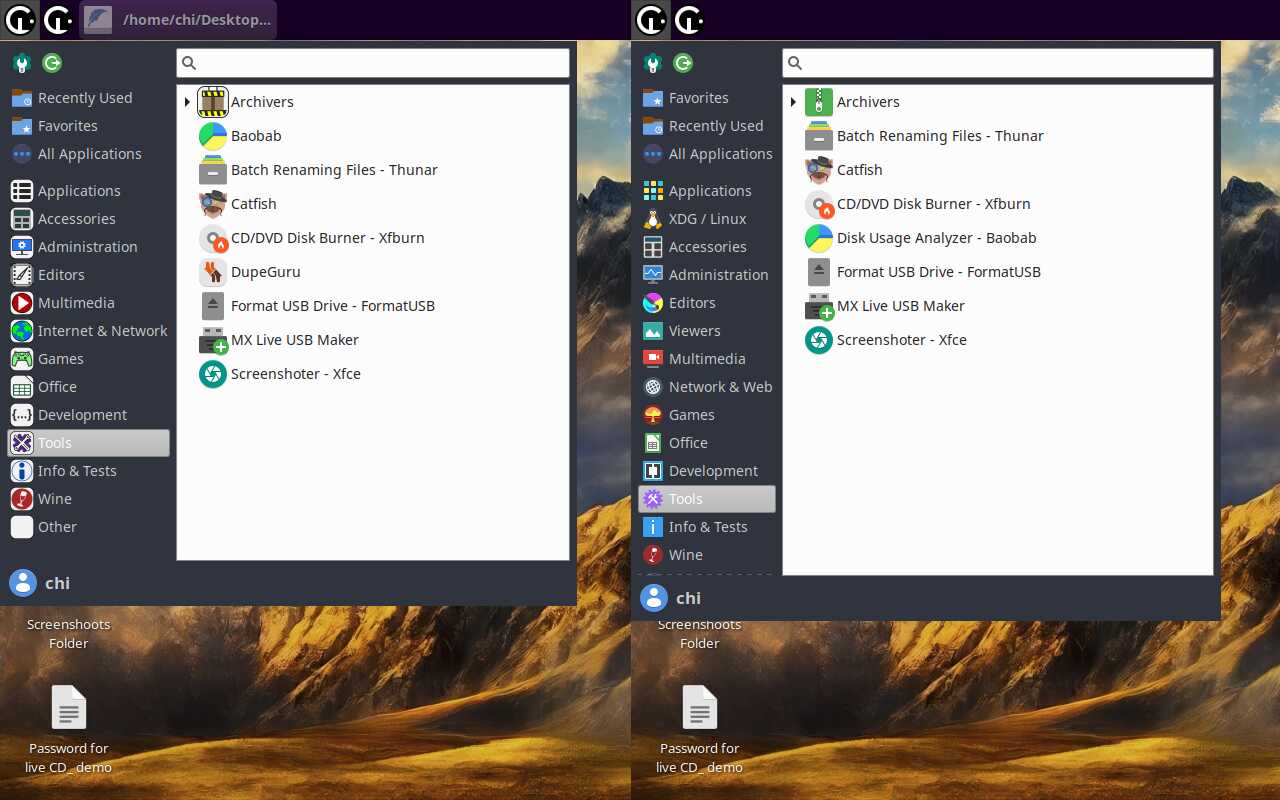Image resolution: width=1280 pixels, height=800 pixels.
Task: Open the Editors category in right menu
Action: [x=707, y=303]
